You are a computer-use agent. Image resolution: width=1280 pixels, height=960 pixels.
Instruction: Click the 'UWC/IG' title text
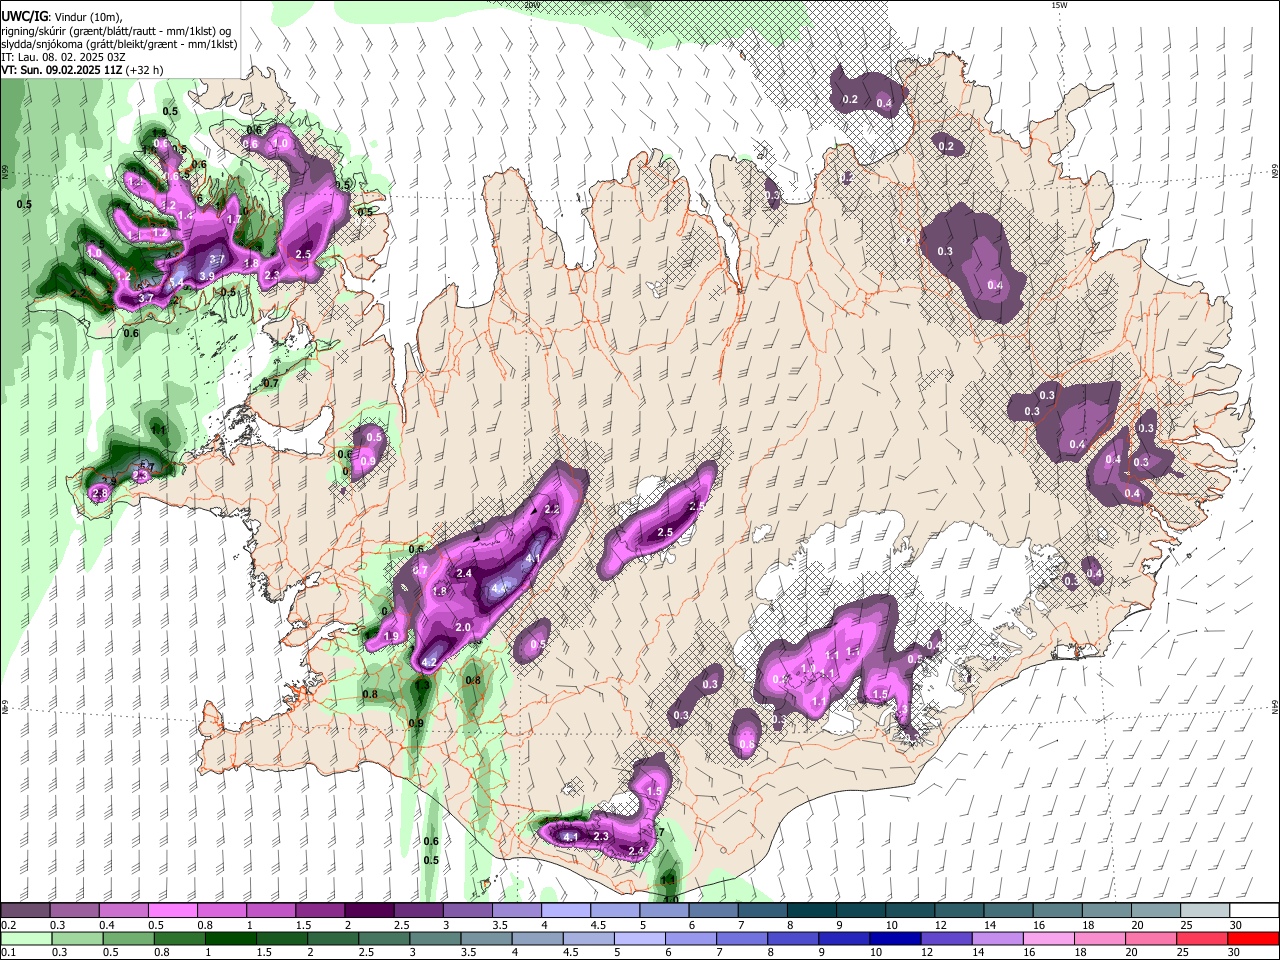(x=24, y=17)
